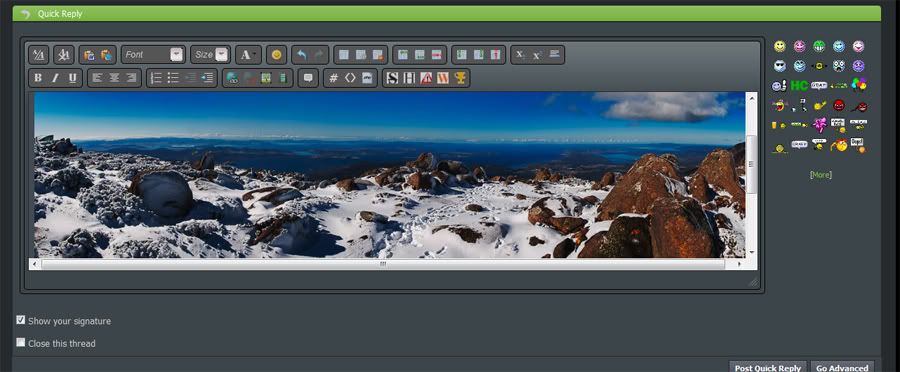Image resolution: width=900 pixels, height=372 pixels.
Task: Insert a bulleted list
Action: (x=173, y=78)
